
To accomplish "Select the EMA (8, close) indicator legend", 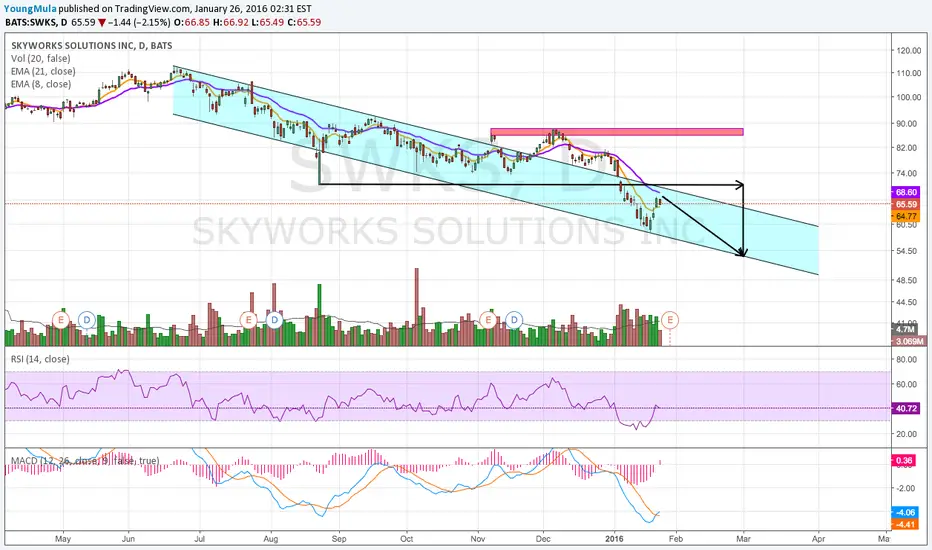I will (x=41, y=84).
